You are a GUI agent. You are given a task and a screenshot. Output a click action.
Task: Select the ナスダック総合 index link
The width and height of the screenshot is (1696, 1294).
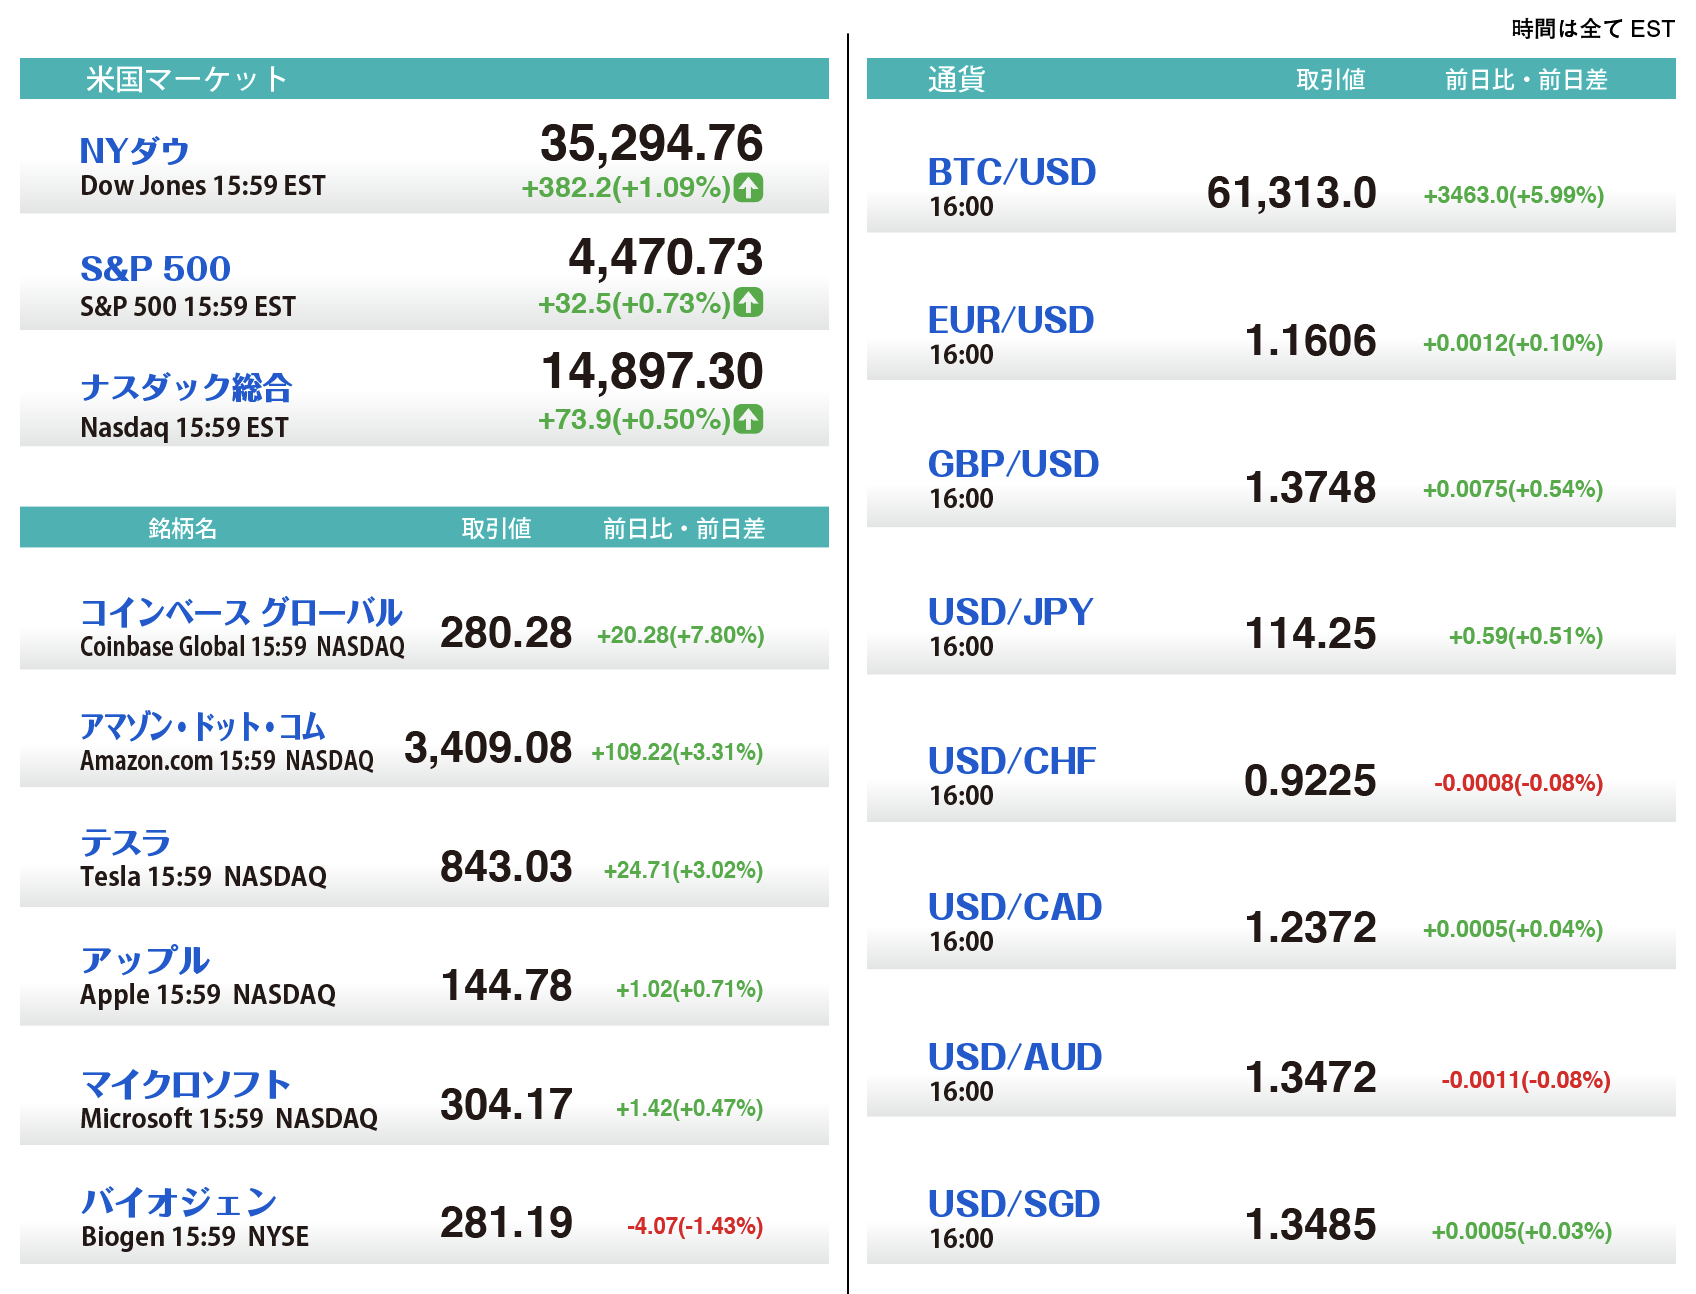pyautogui.click(x=186, y=387)
